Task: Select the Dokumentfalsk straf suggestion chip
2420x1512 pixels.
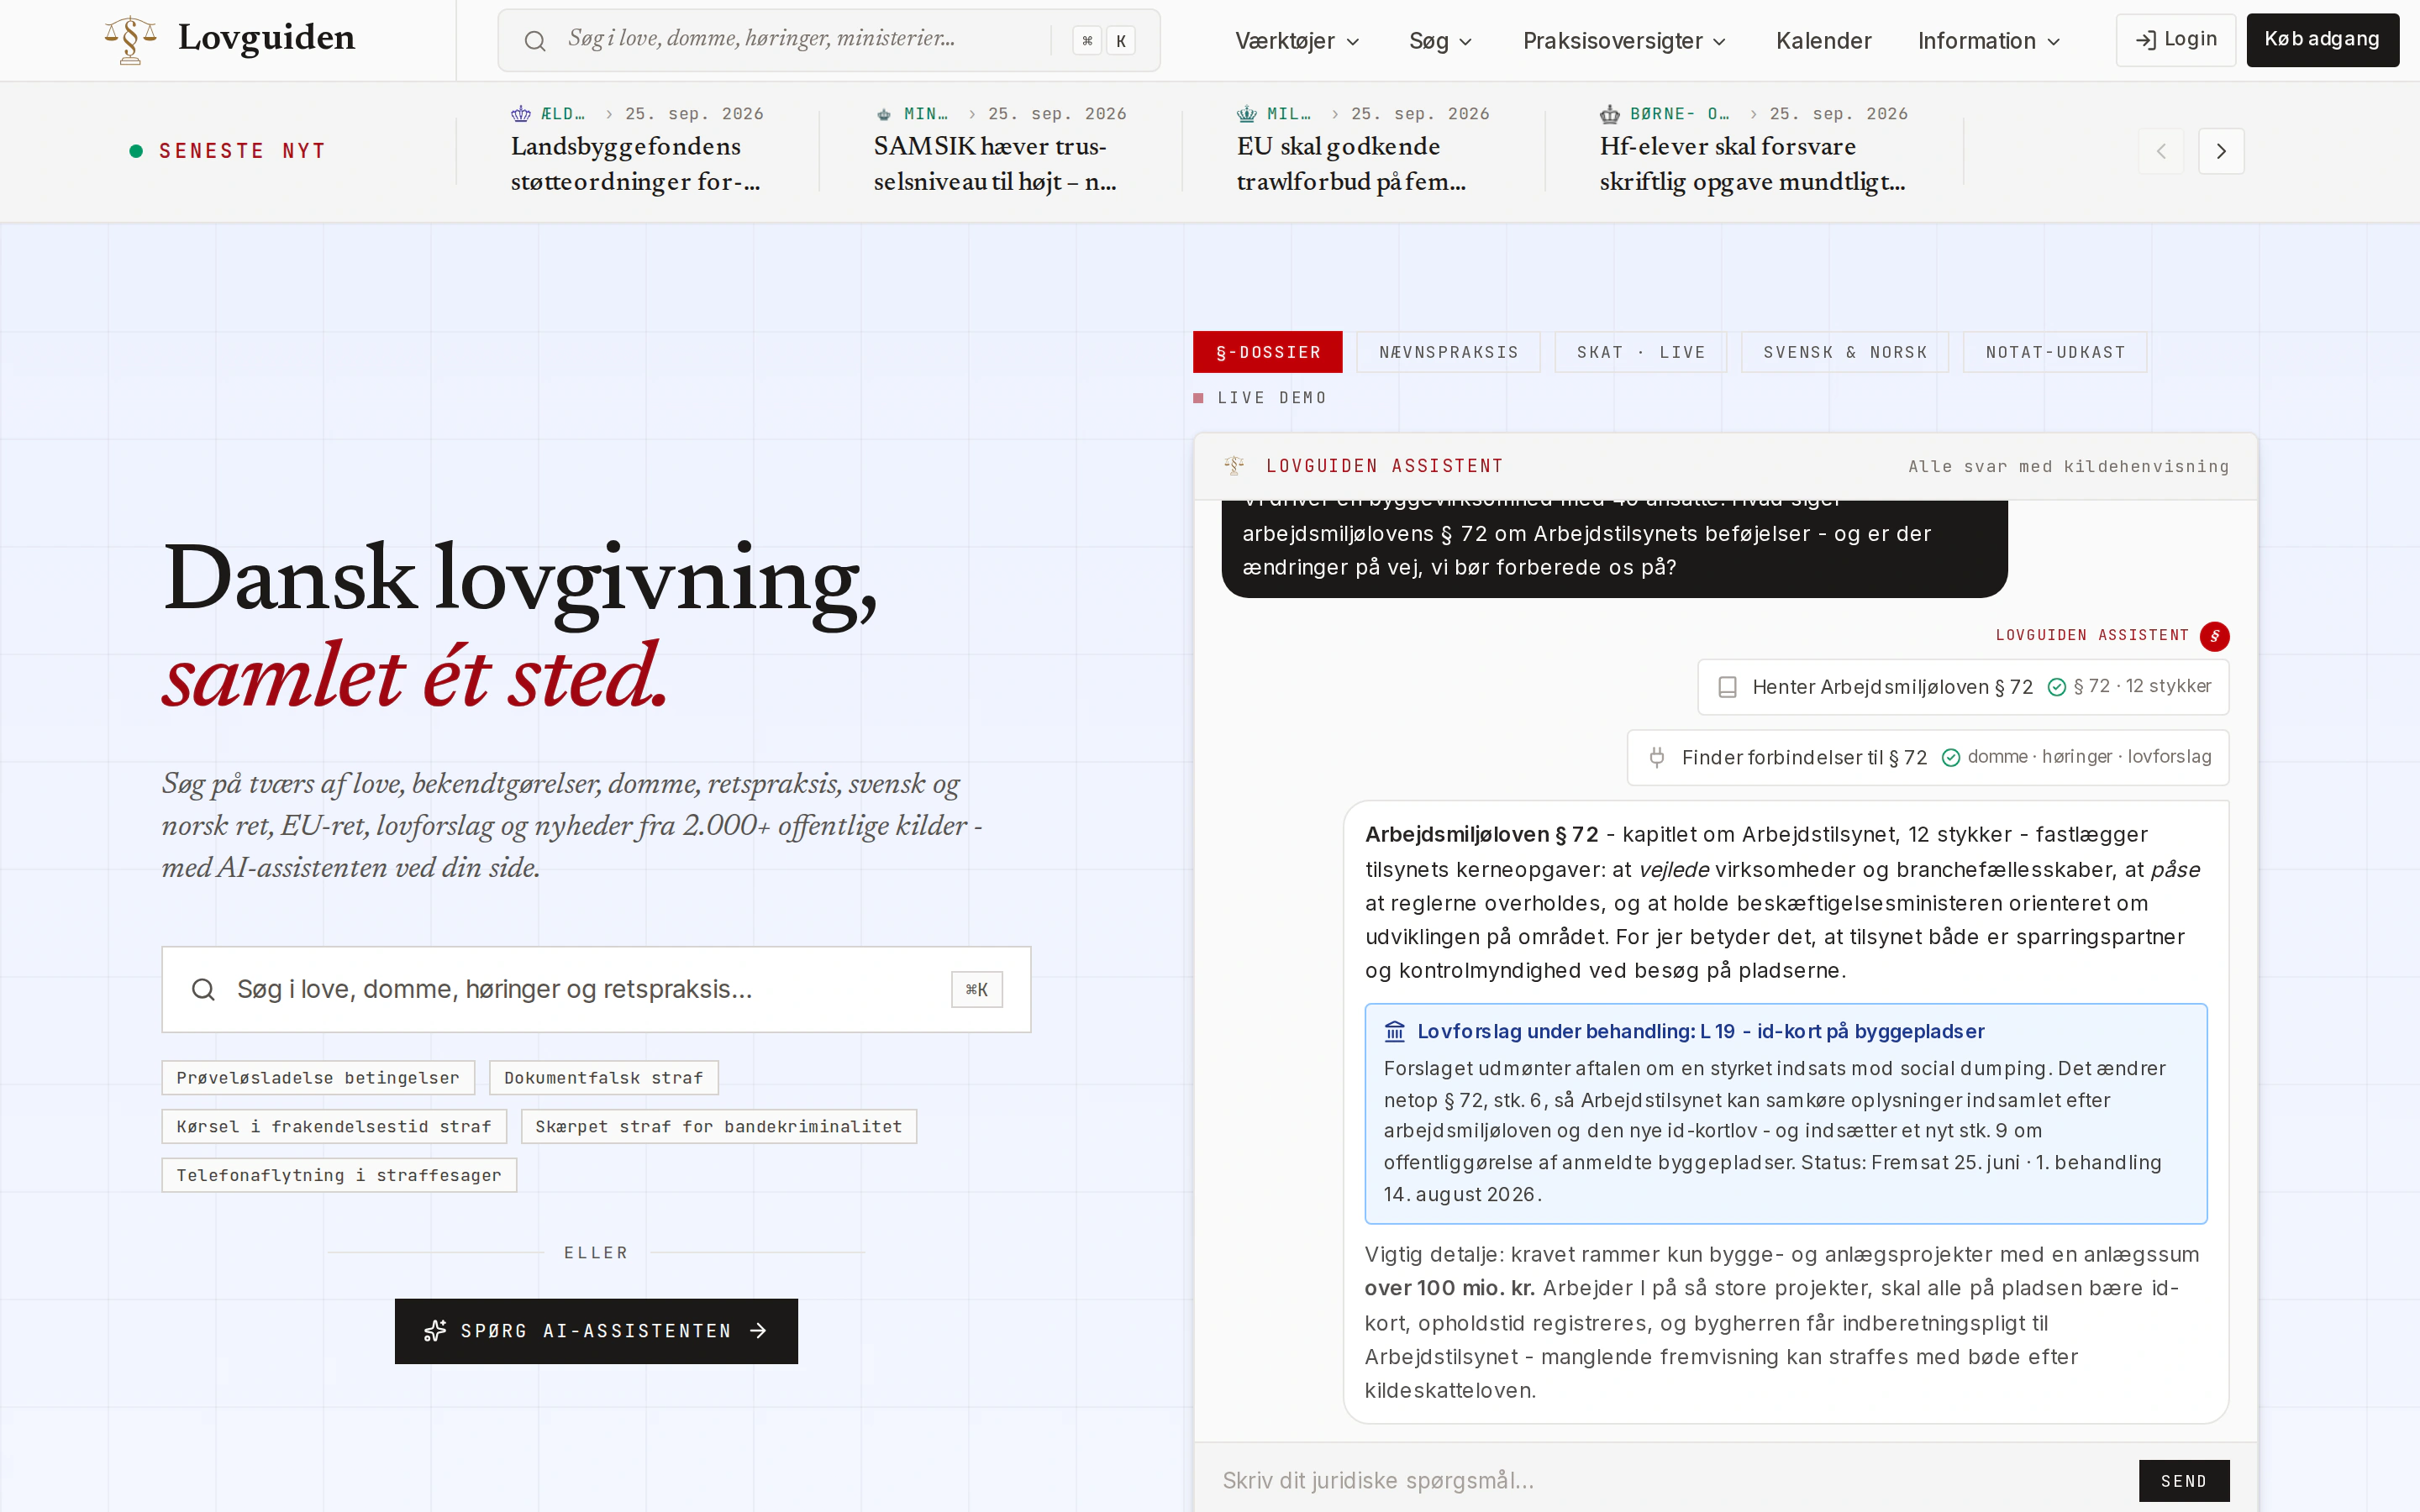Action: pyautogui.click(x=603, y=1078)
